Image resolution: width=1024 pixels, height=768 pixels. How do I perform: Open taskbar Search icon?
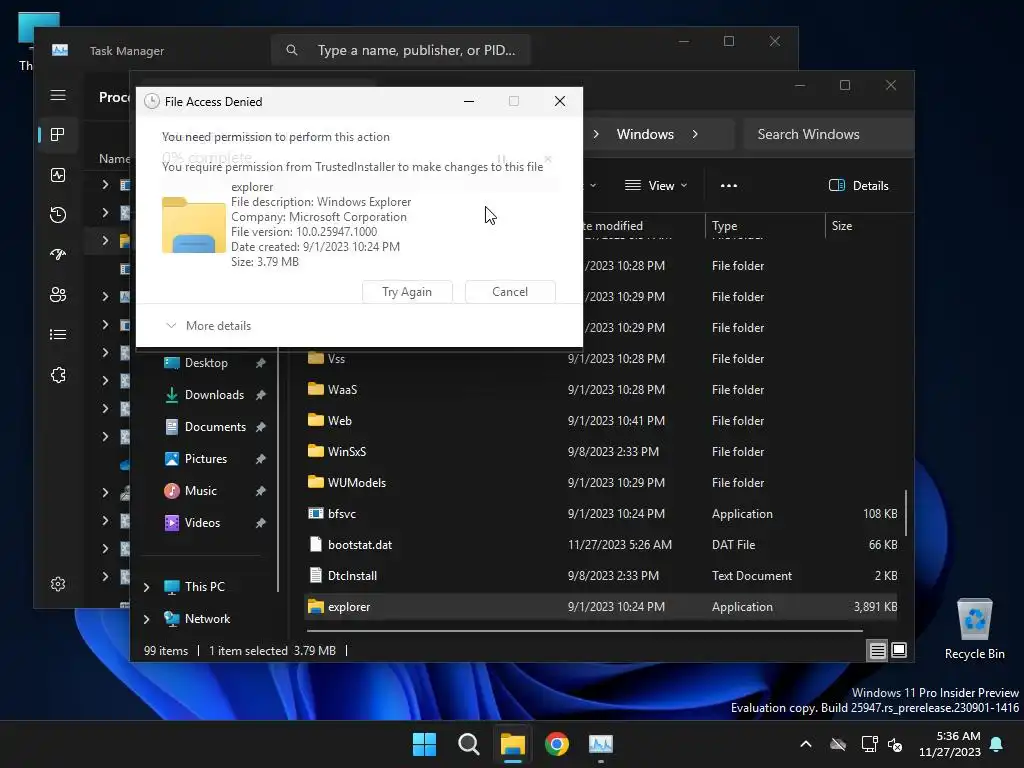469,744
